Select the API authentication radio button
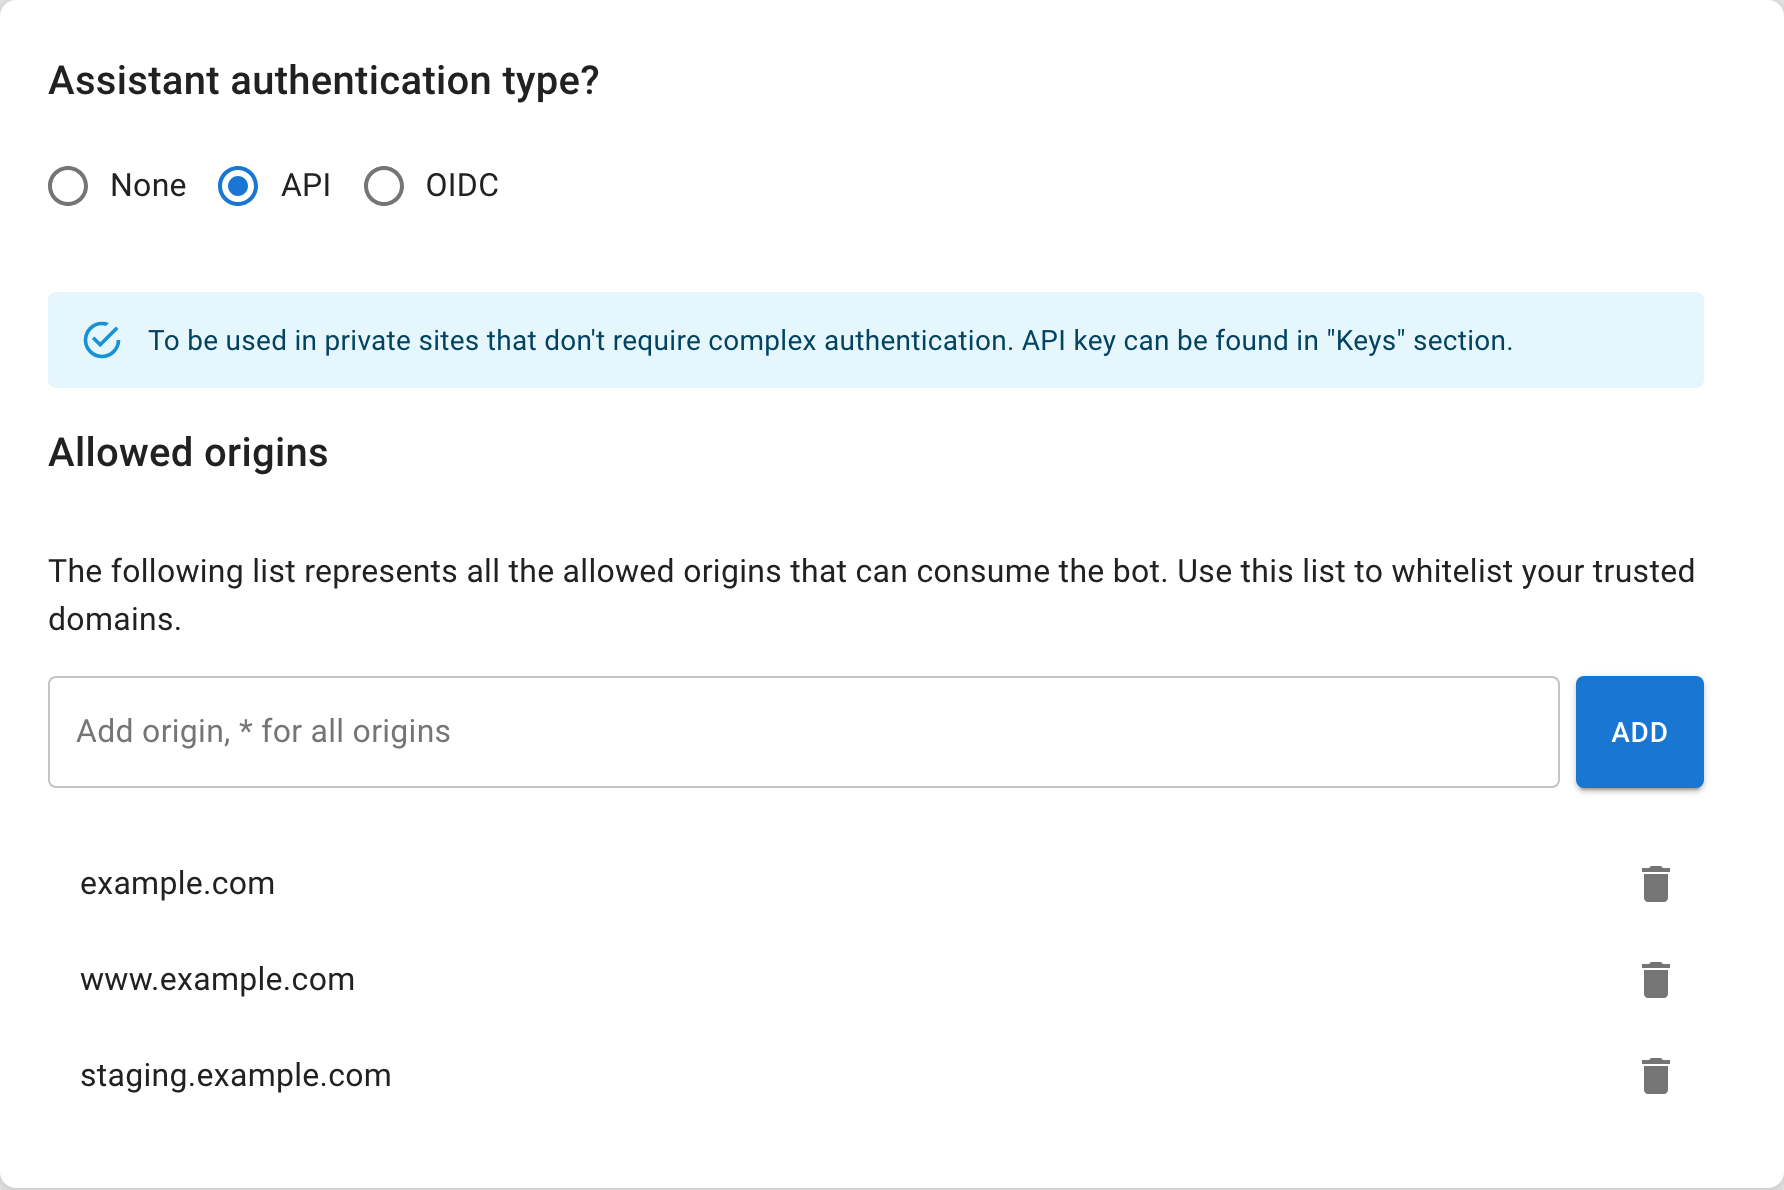This screenshot has height=1190, width=1784. [x=238, y=186]
